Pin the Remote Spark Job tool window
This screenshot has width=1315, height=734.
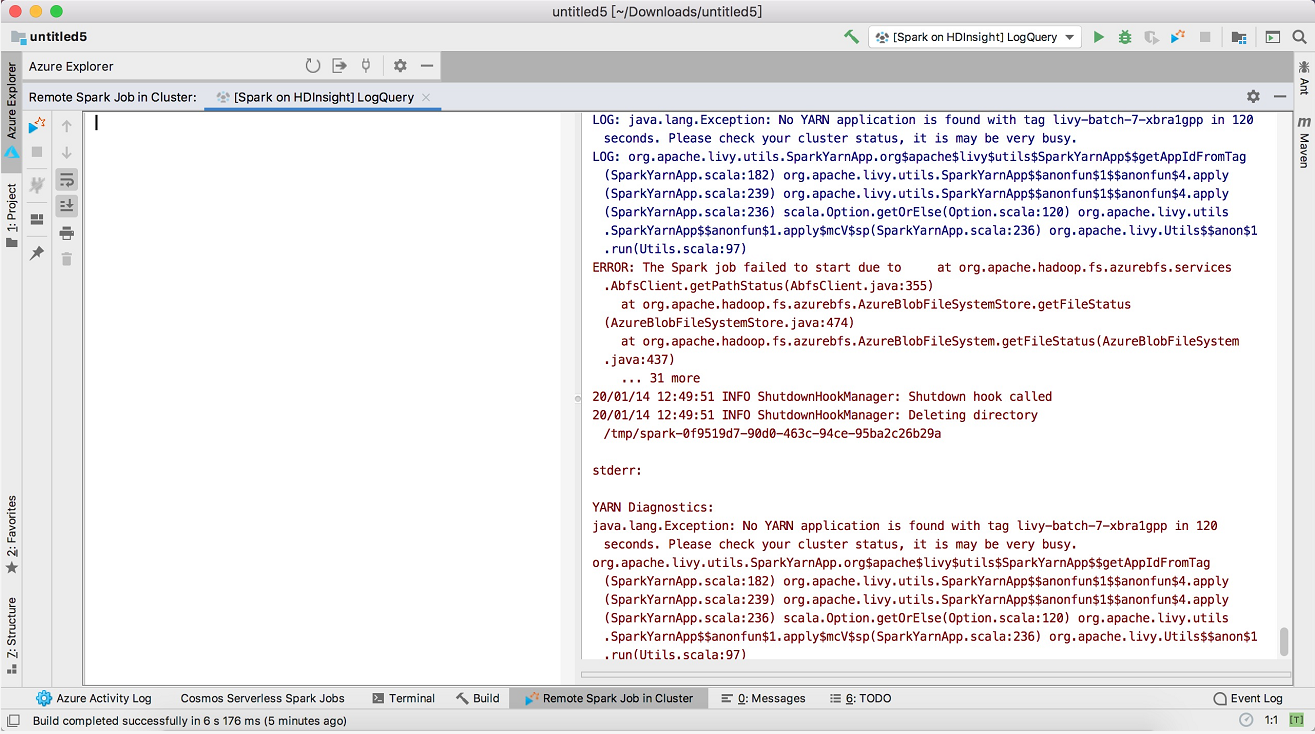37,252
